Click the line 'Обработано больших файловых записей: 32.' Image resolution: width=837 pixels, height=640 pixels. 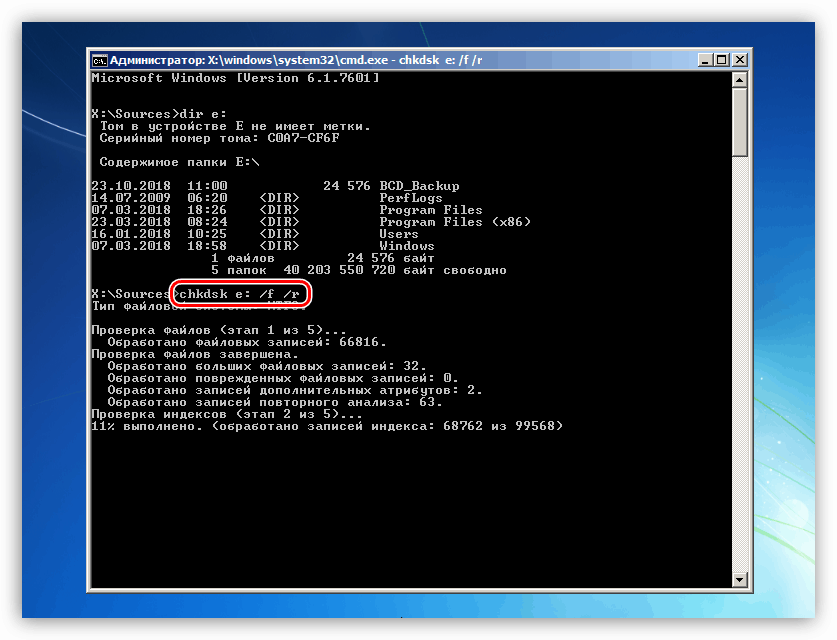[x=267, y=366]
